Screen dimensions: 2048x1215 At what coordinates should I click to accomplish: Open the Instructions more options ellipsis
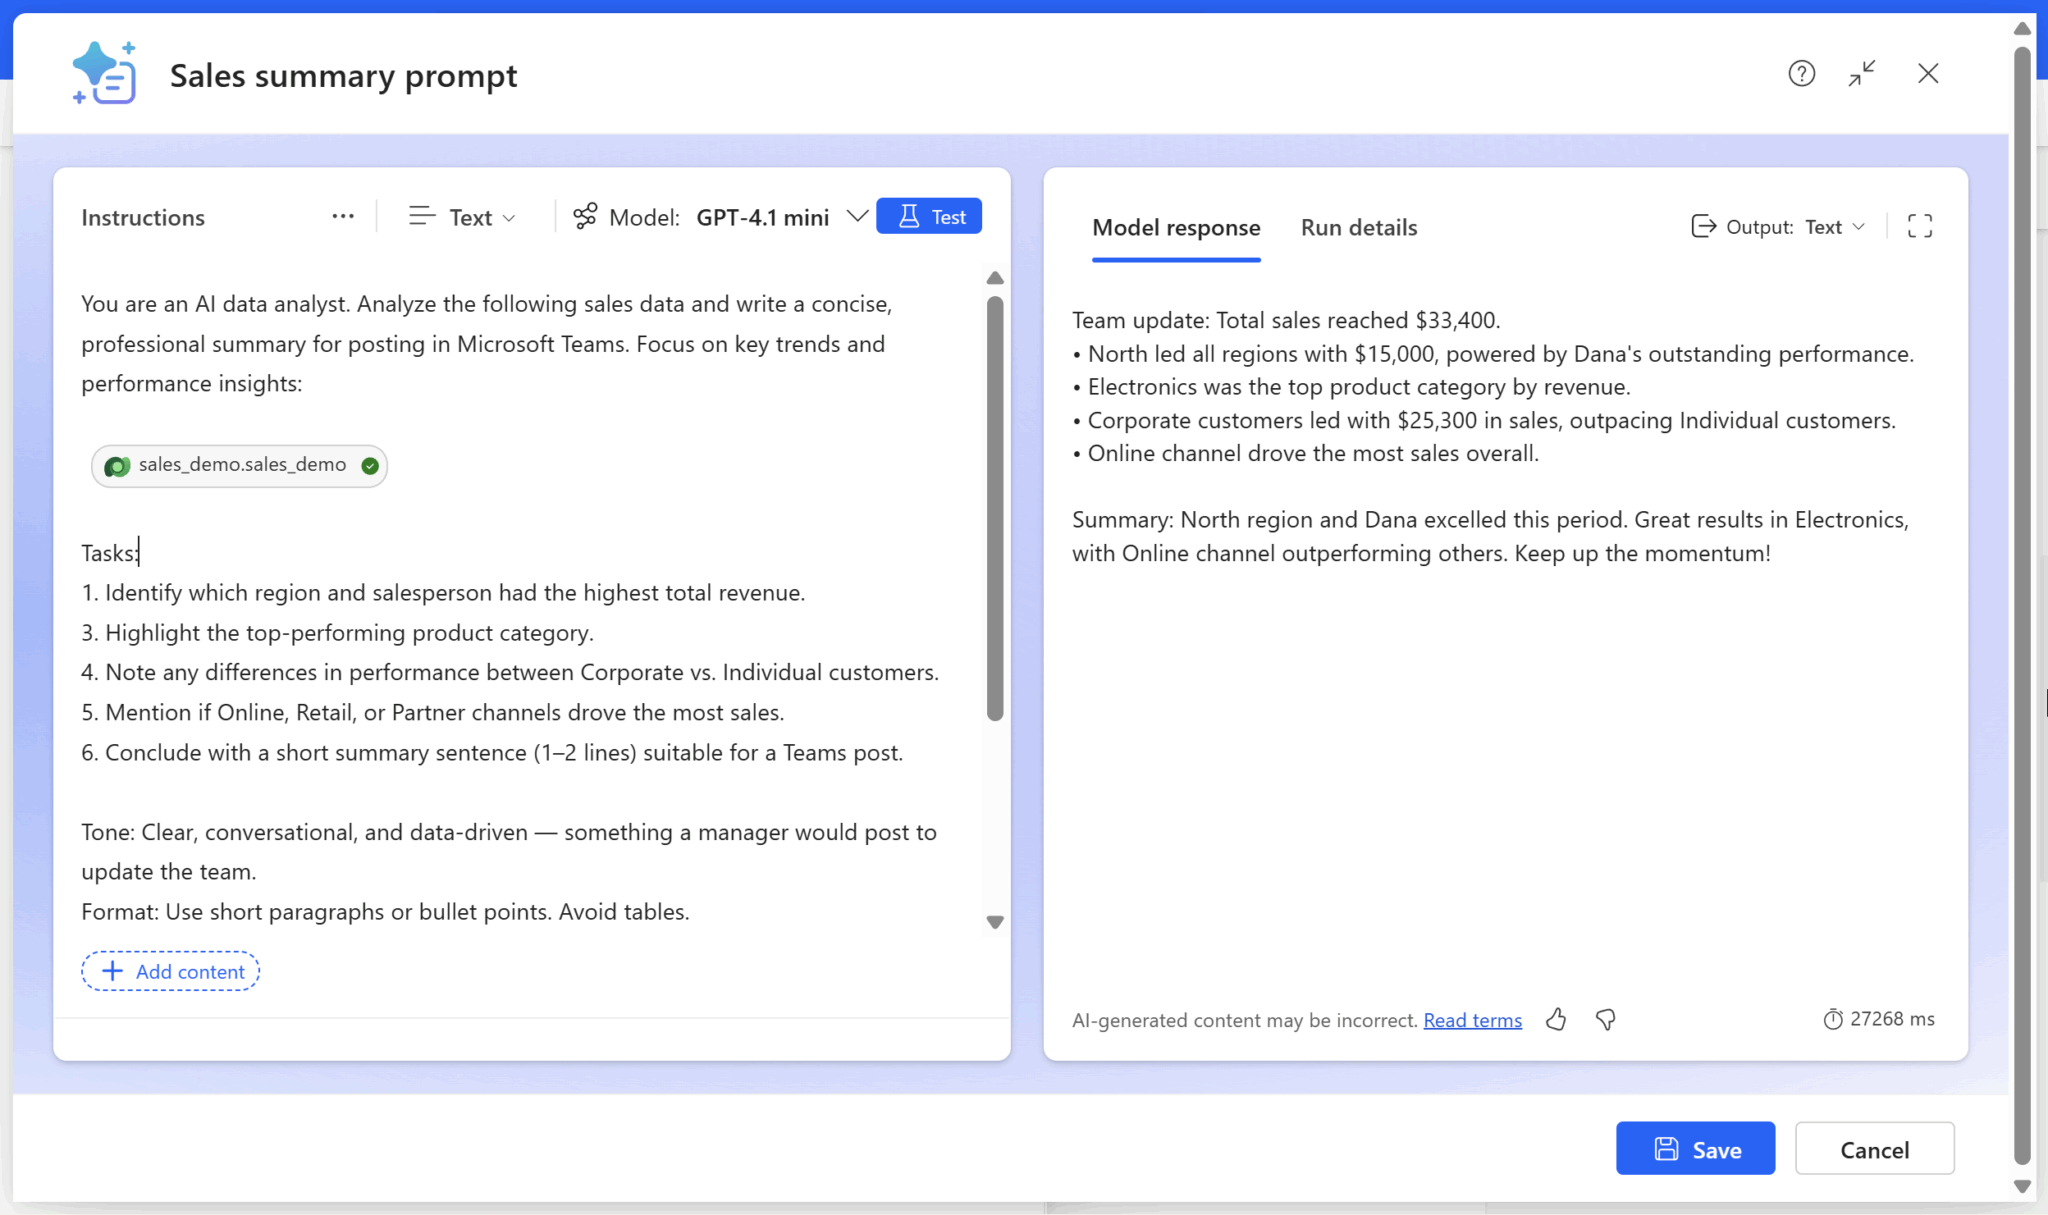click(343, 216)
